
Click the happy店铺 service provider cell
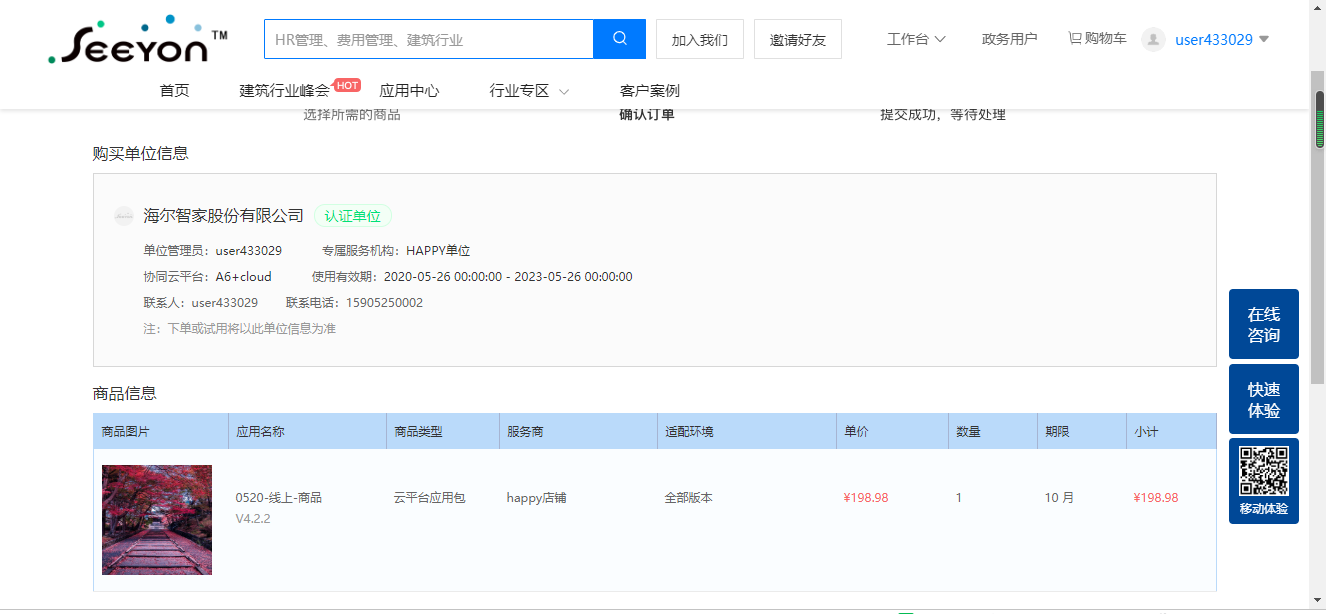coord(537,498)
